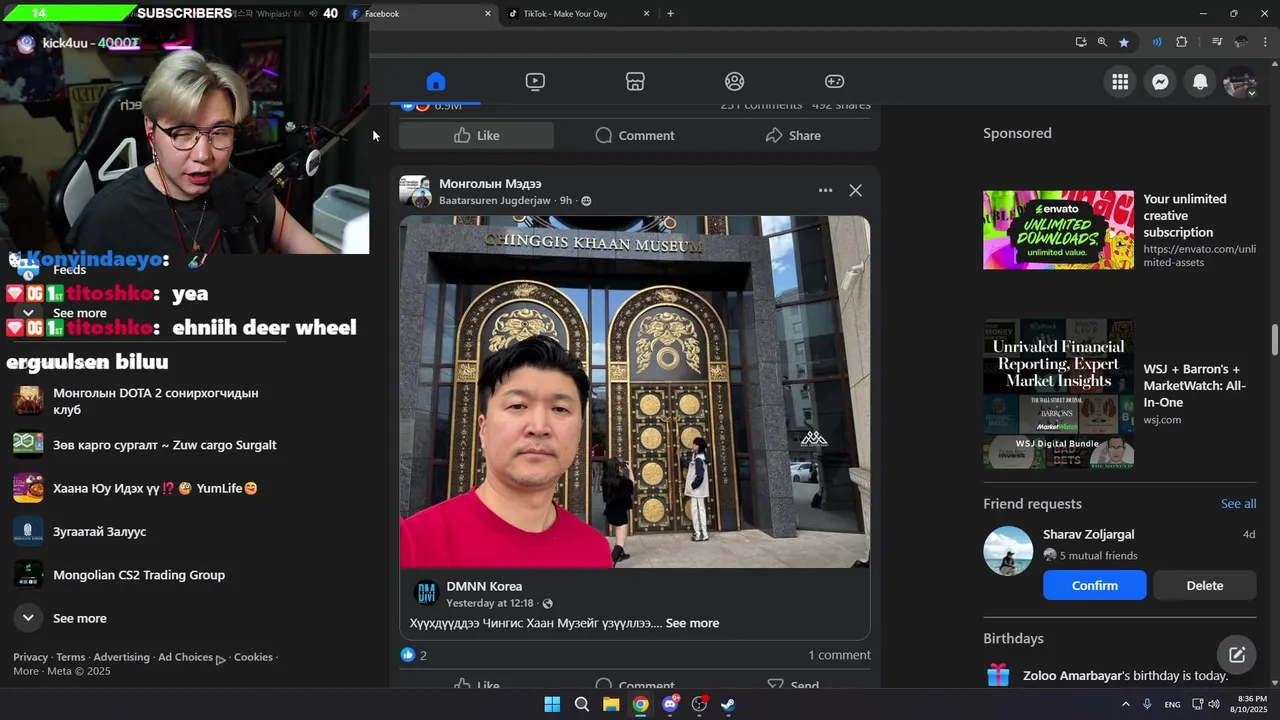The height and width of the screenshot is (720, 1280).
Task: Open the Chrome media control icon
Action: tap(1217, 42)
